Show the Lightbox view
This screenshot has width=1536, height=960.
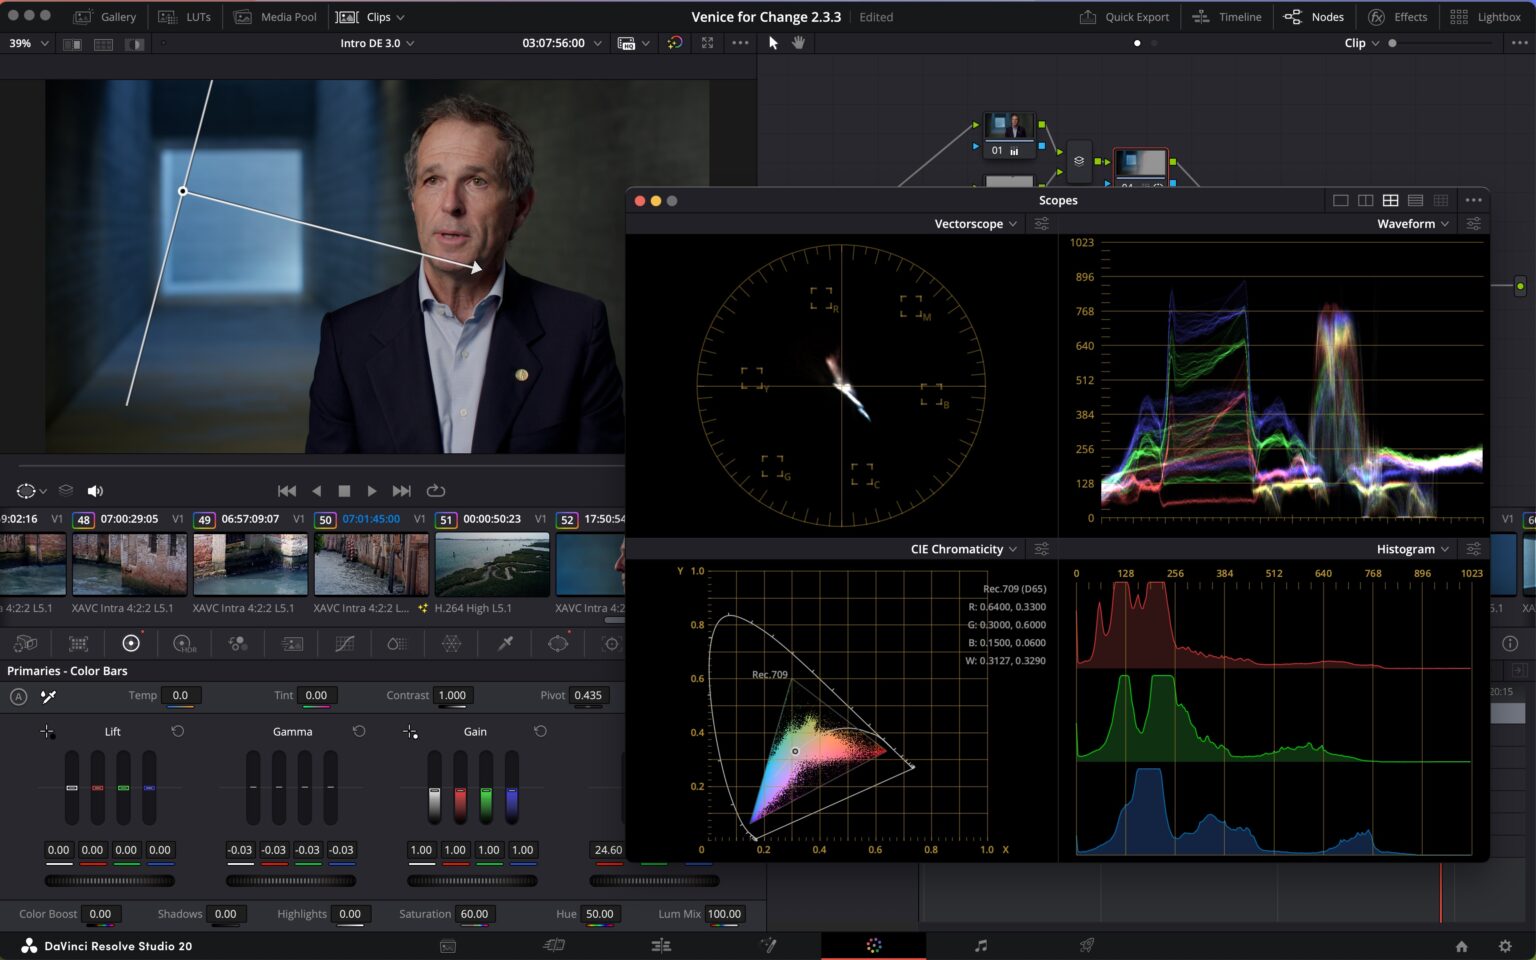point(1485,17)
